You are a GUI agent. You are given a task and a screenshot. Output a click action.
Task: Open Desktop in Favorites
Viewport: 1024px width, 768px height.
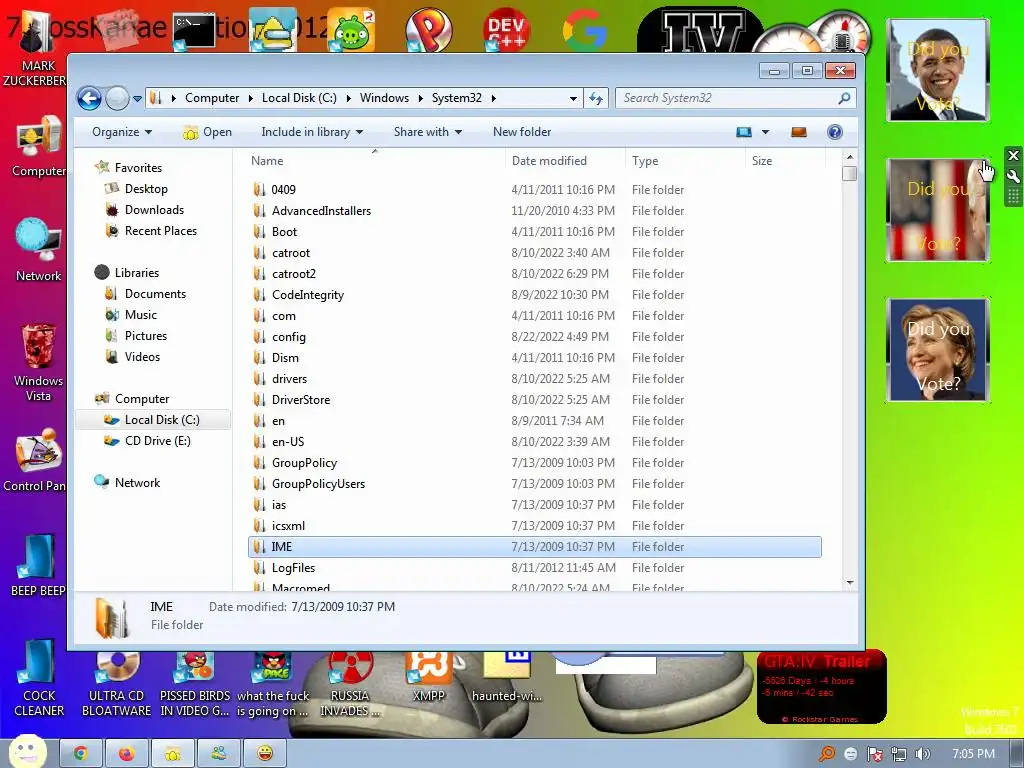[146, 189]
